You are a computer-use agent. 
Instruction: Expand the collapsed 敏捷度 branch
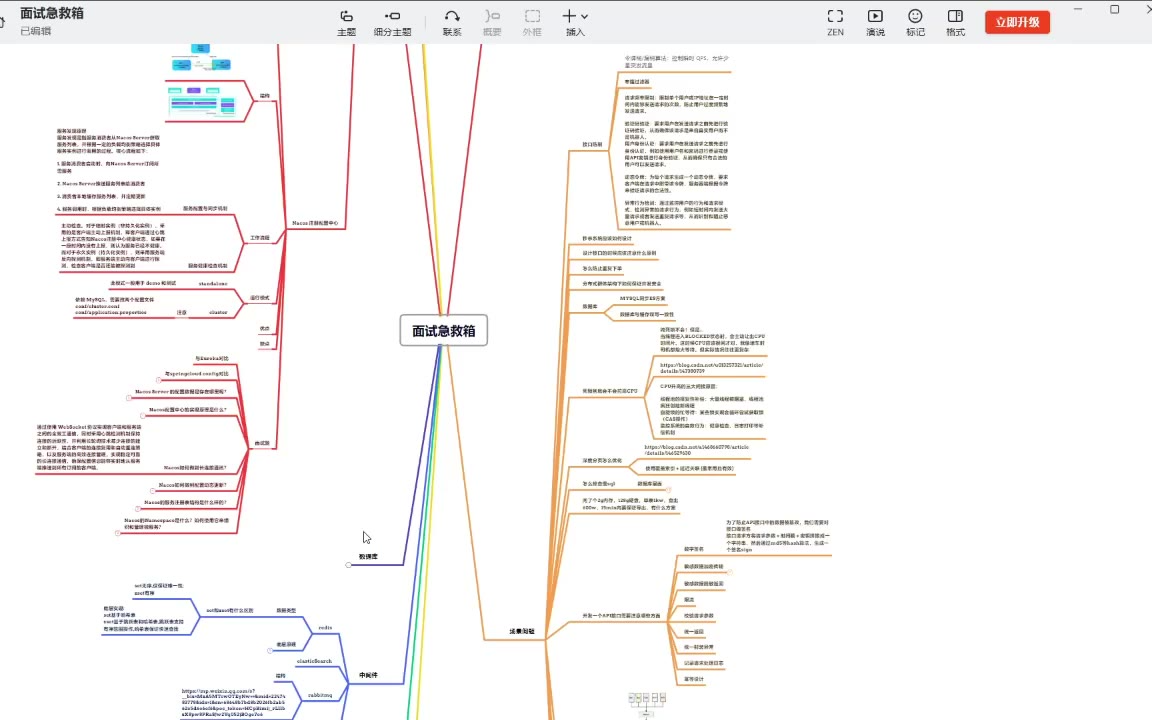349,565
